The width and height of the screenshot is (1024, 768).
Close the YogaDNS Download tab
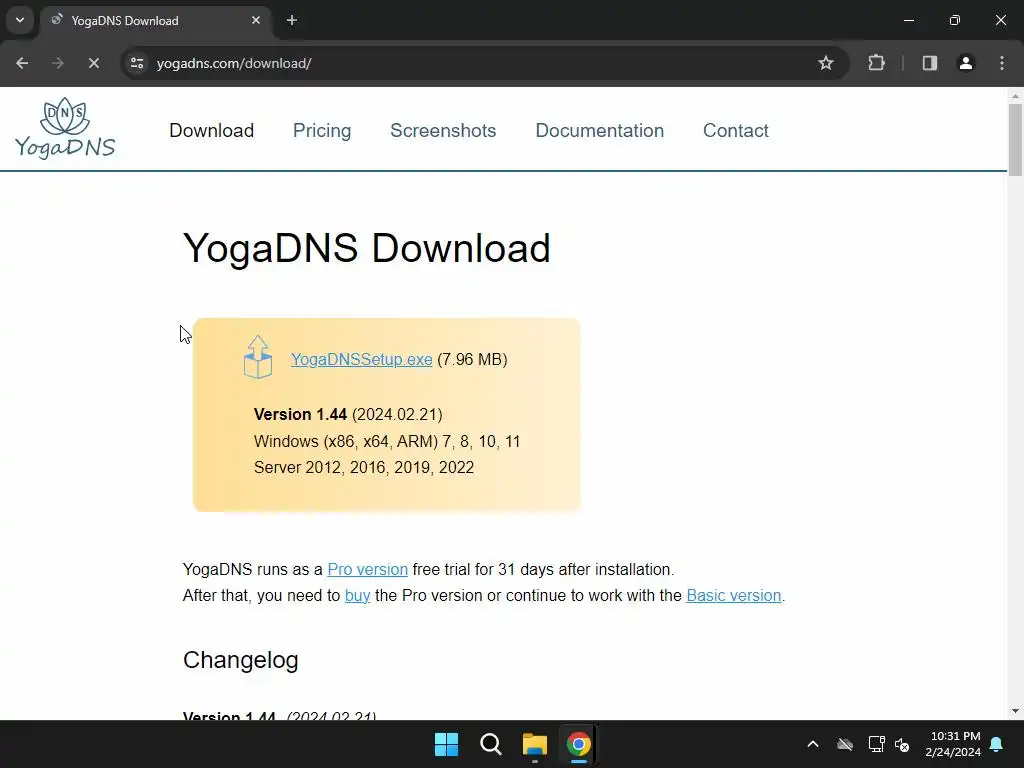coord(256,20)
